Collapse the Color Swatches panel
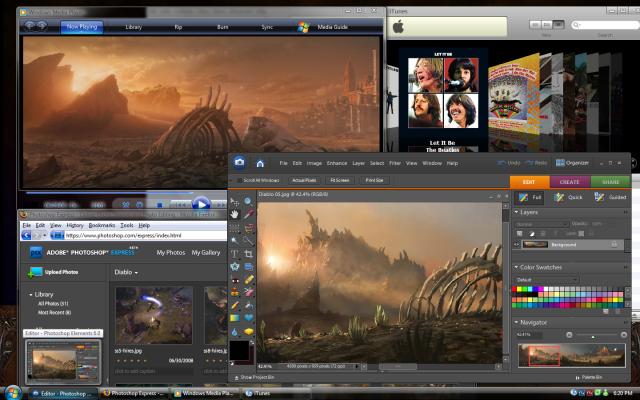 (516, 267)
